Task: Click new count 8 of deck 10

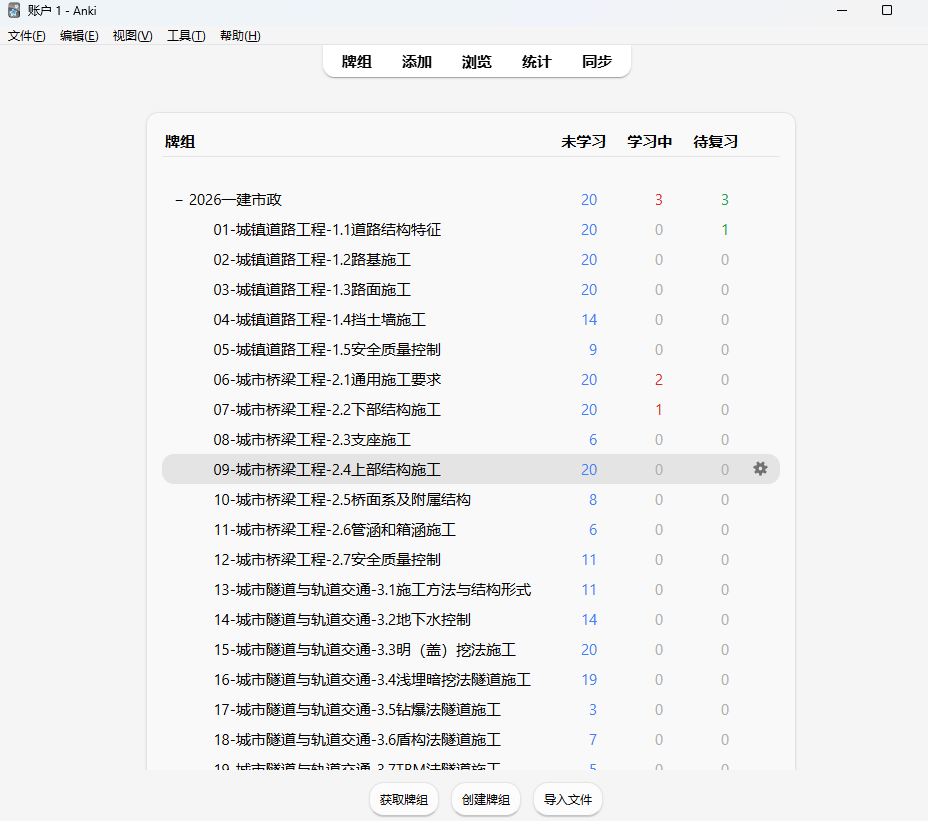Action: tap(593, 500)
